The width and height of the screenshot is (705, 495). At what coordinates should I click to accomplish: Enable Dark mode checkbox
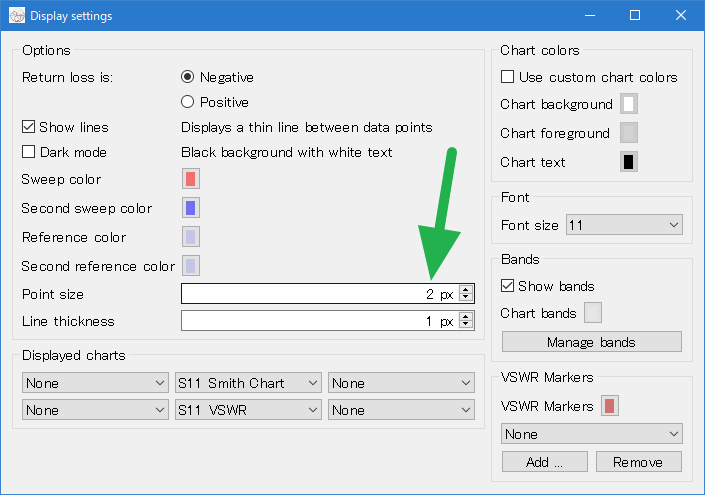point(28,152)
